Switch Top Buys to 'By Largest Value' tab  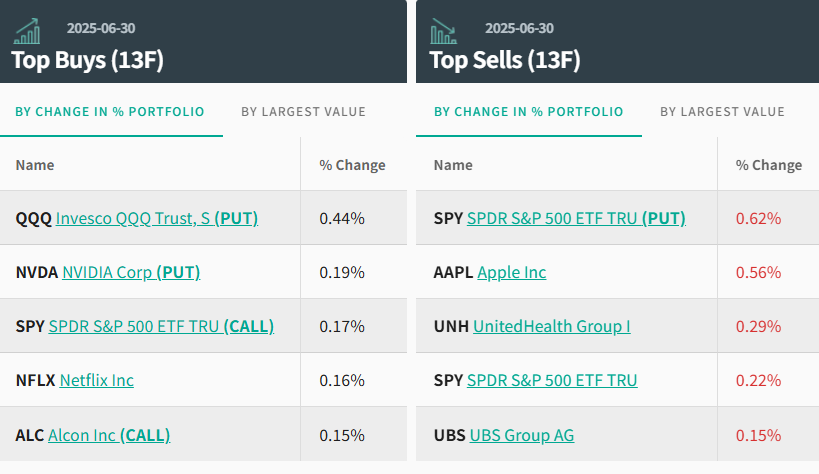tap(303, 112)
